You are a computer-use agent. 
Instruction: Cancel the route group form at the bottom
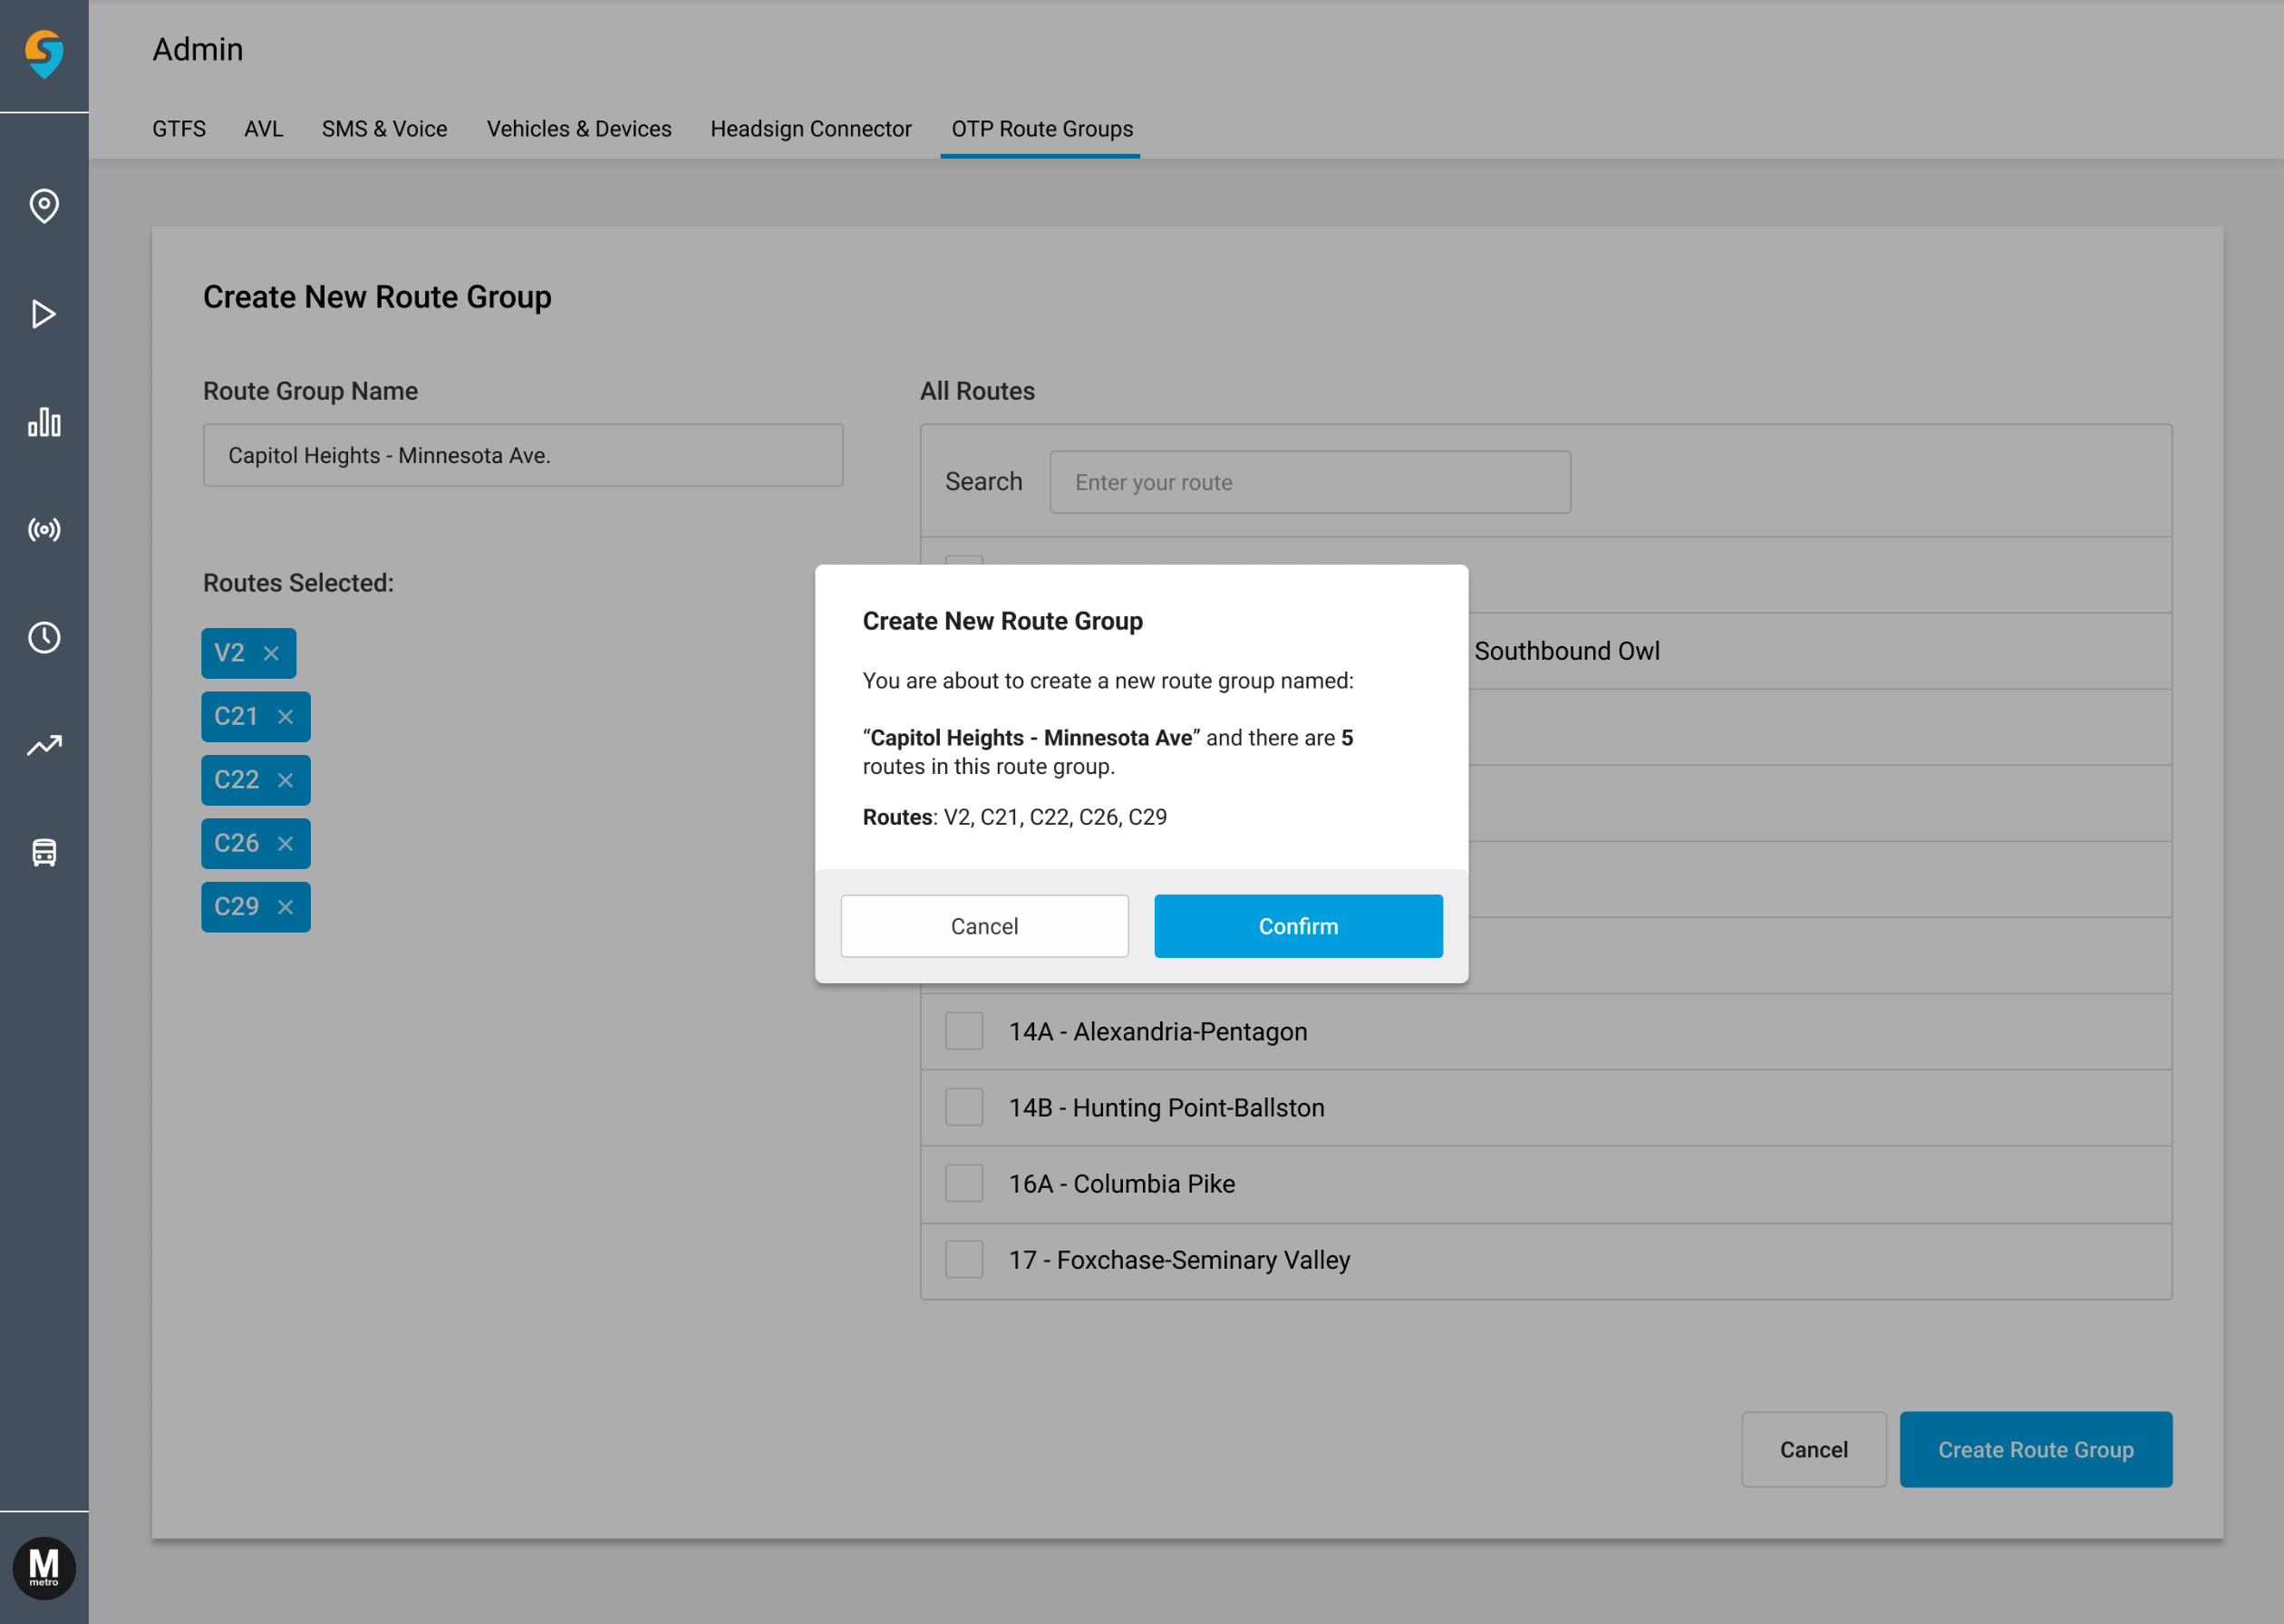[1813, 1449]
